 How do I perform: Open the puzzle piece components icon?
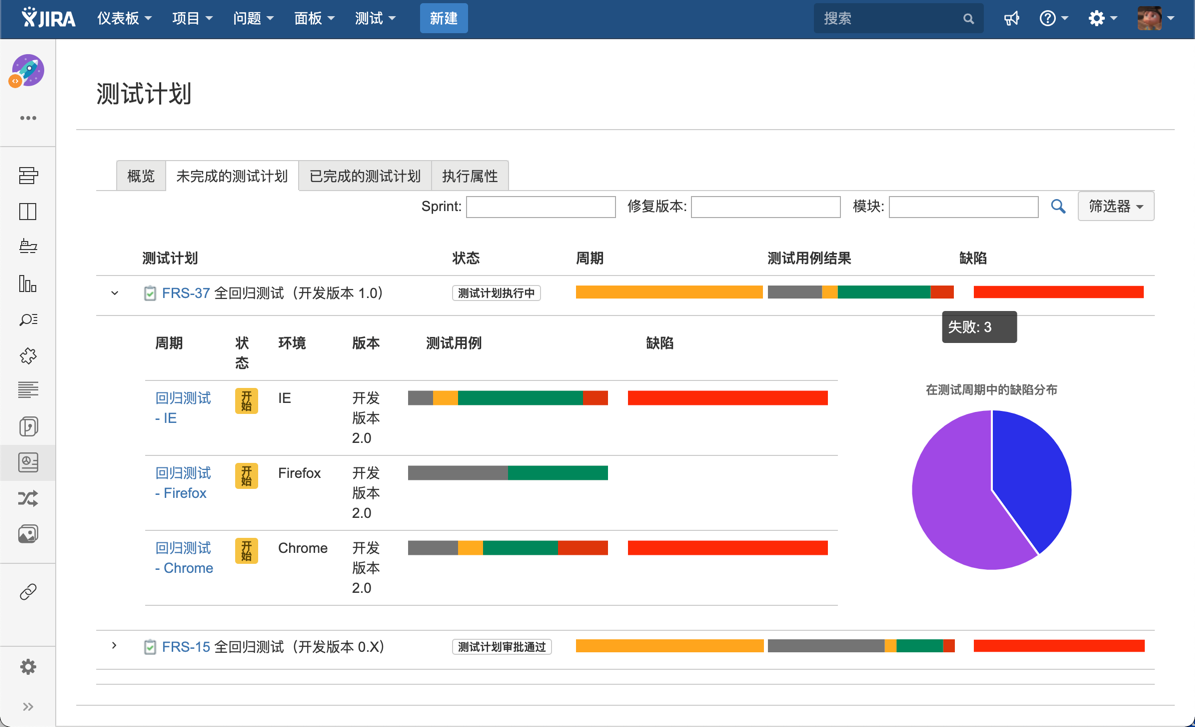tap(28, 356)
